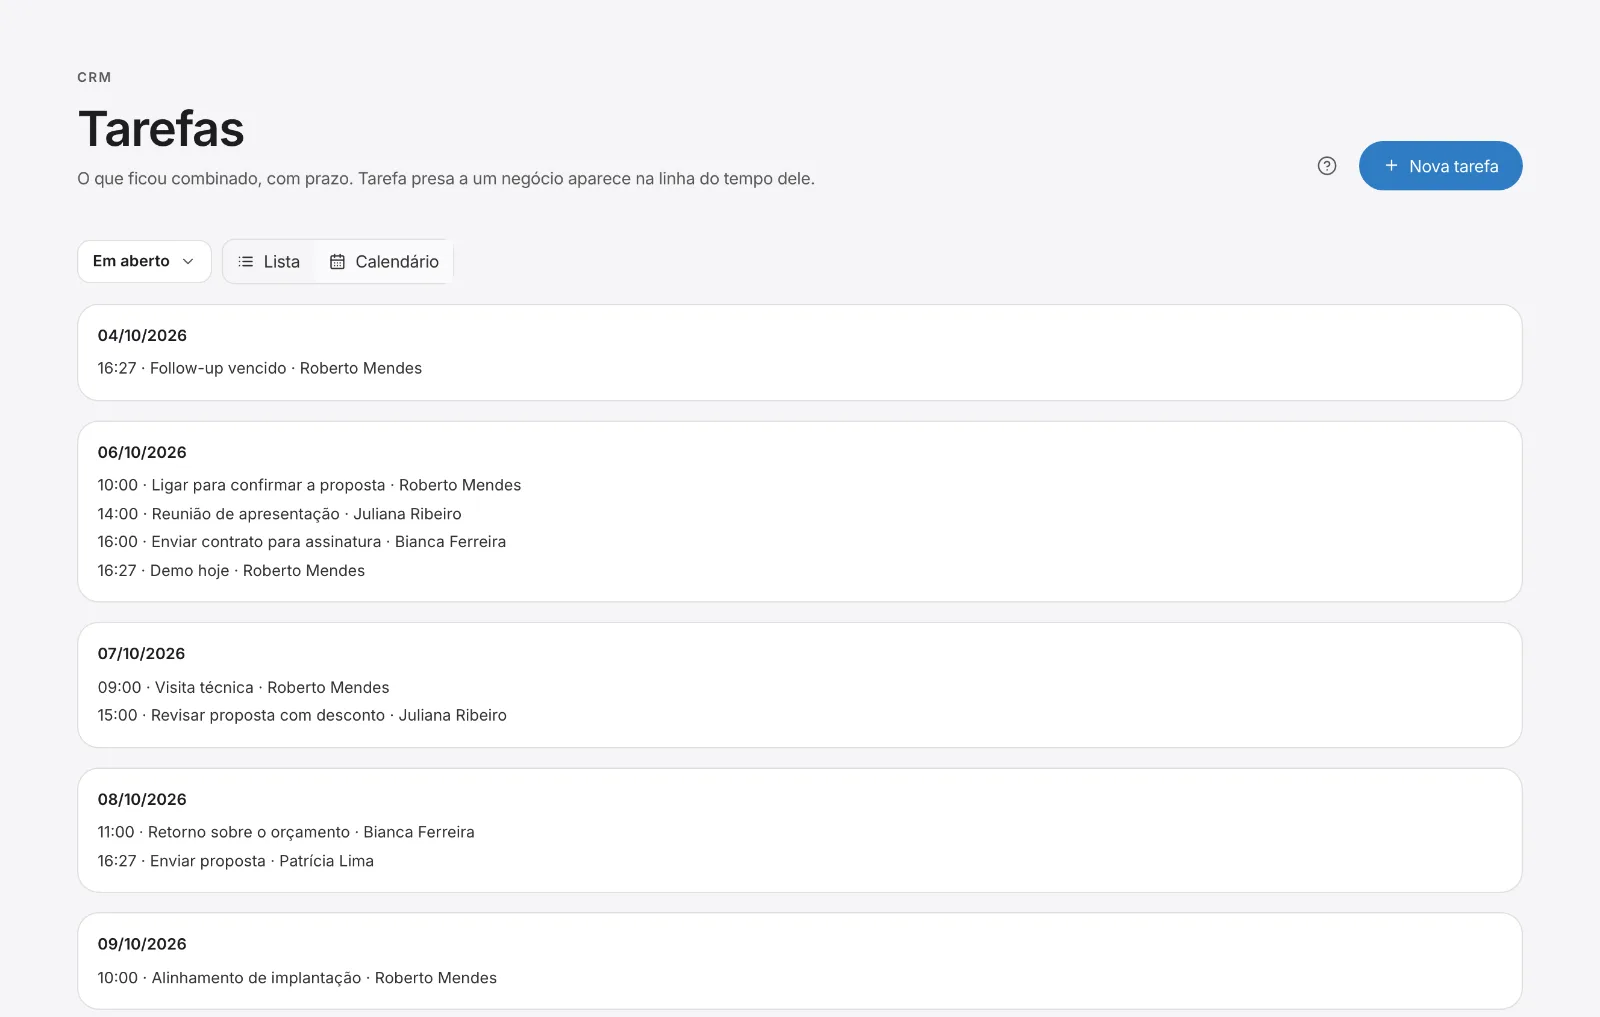The image size is (1600, 1017).
Task: Select Retorno sobre o orçamento task
Action: pyautogui.click(x=286, y=833)
